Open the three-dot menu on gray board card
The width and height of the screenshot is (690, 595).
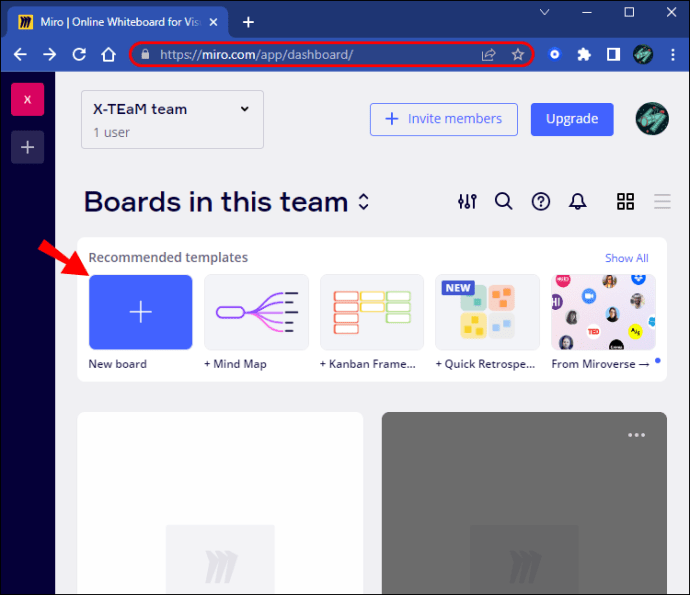[636, 435]
